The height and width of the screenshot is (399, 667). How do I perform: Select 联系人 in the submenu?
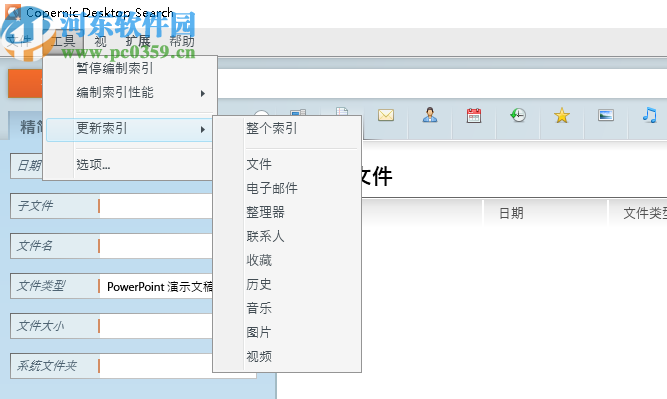pos(287,236)
